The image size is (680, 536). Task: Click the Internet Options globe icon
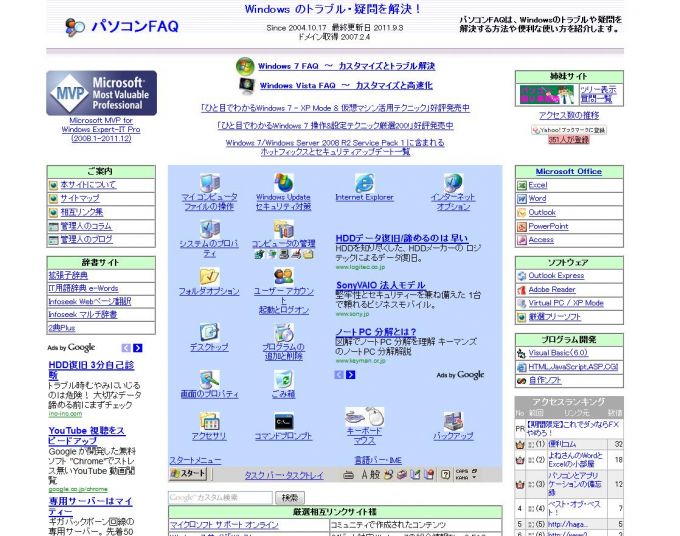pos(453,183)
